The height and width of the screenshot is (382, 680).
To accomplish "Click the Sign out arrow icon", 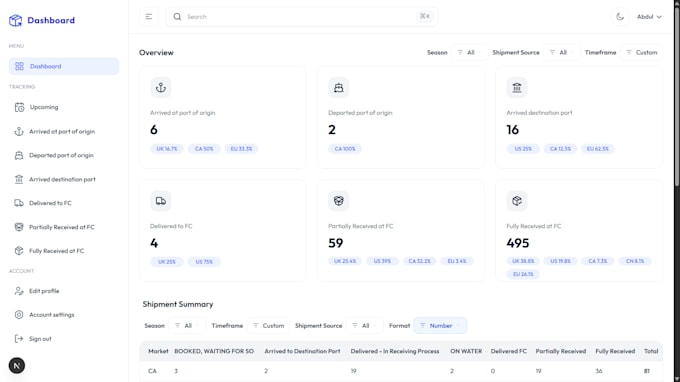I will (x=19, y=339).
